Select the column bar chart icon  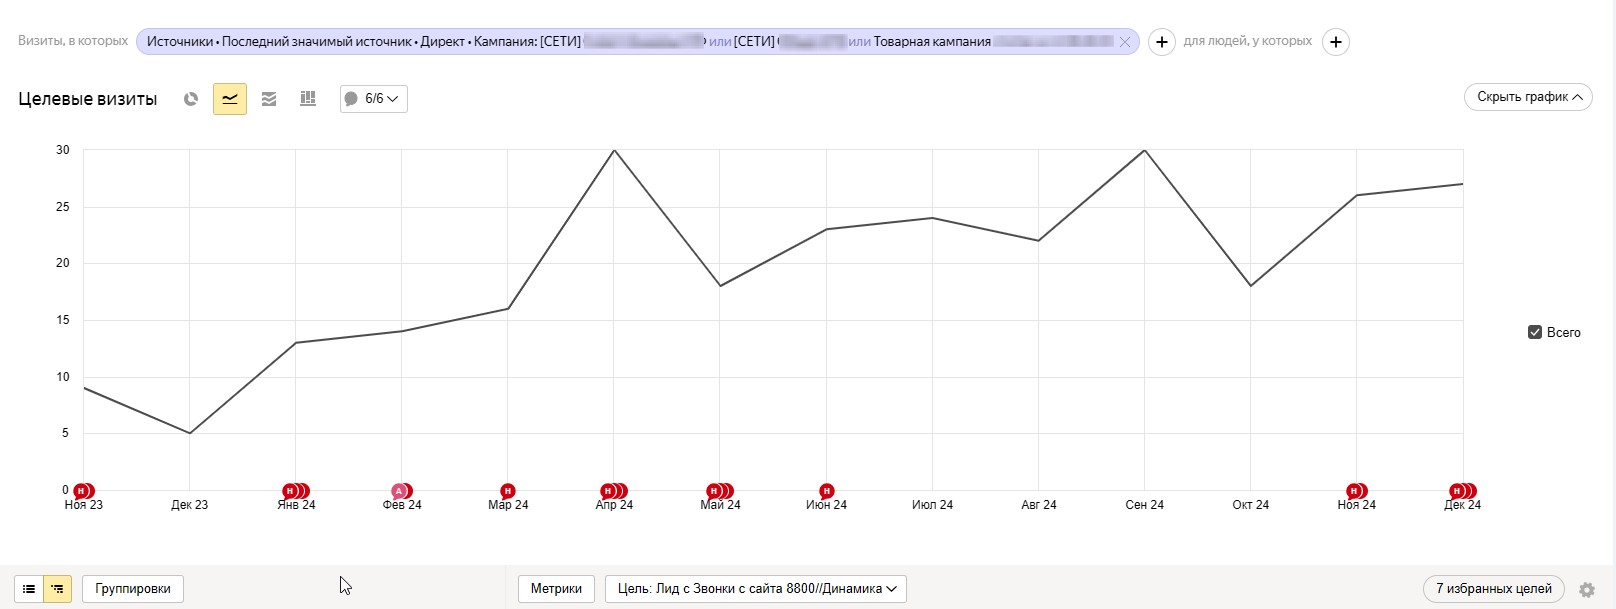(x=308, y=99)
